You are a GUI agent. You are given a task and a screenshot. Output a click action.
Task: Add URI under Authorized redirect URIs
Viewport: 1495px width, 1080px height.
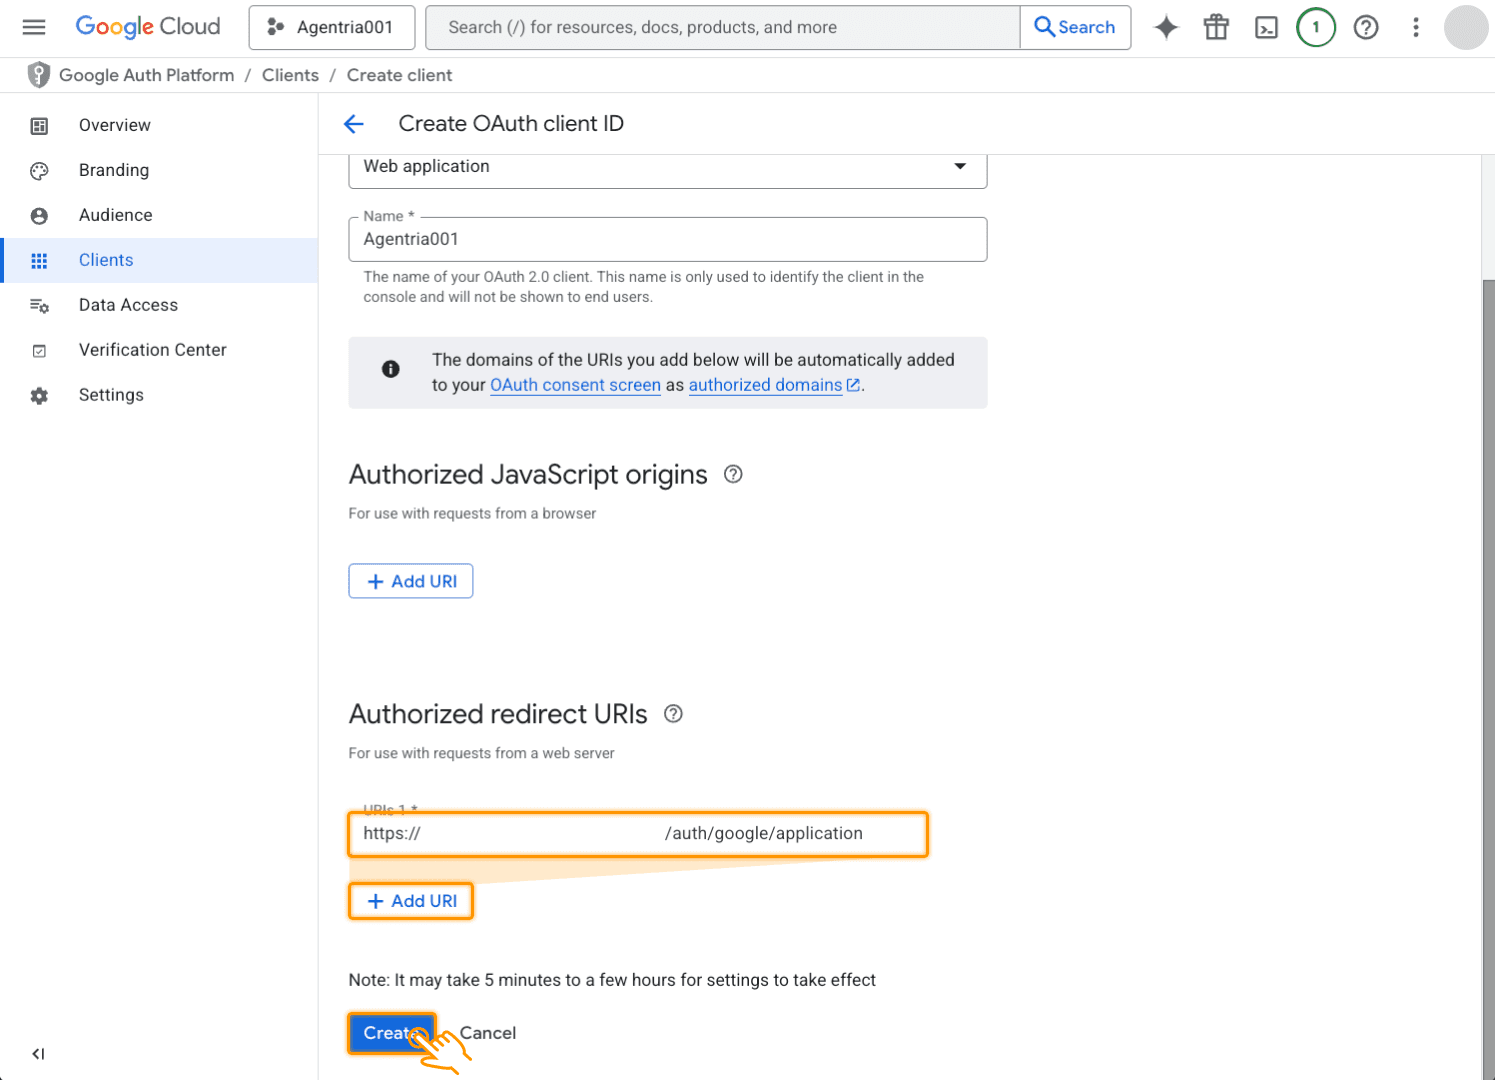click(411, 901)
